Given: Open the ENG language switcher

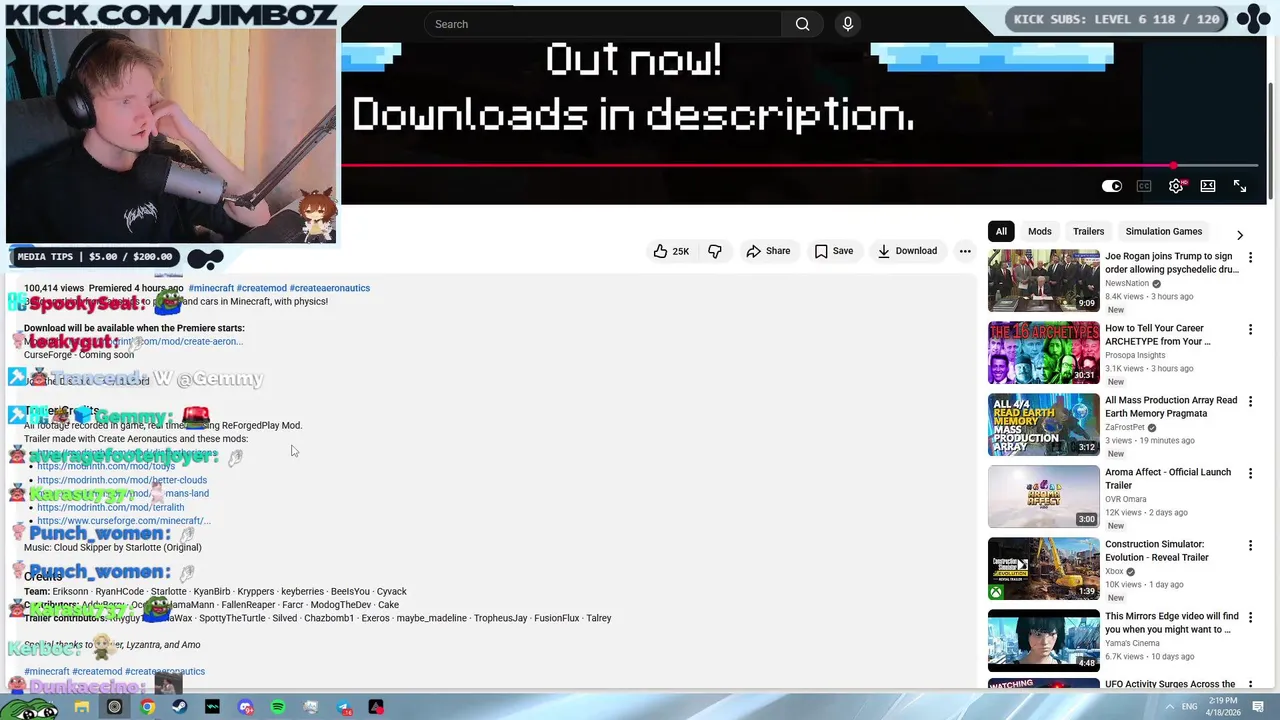Looking at the screenshot, I should click(1189, 707).
